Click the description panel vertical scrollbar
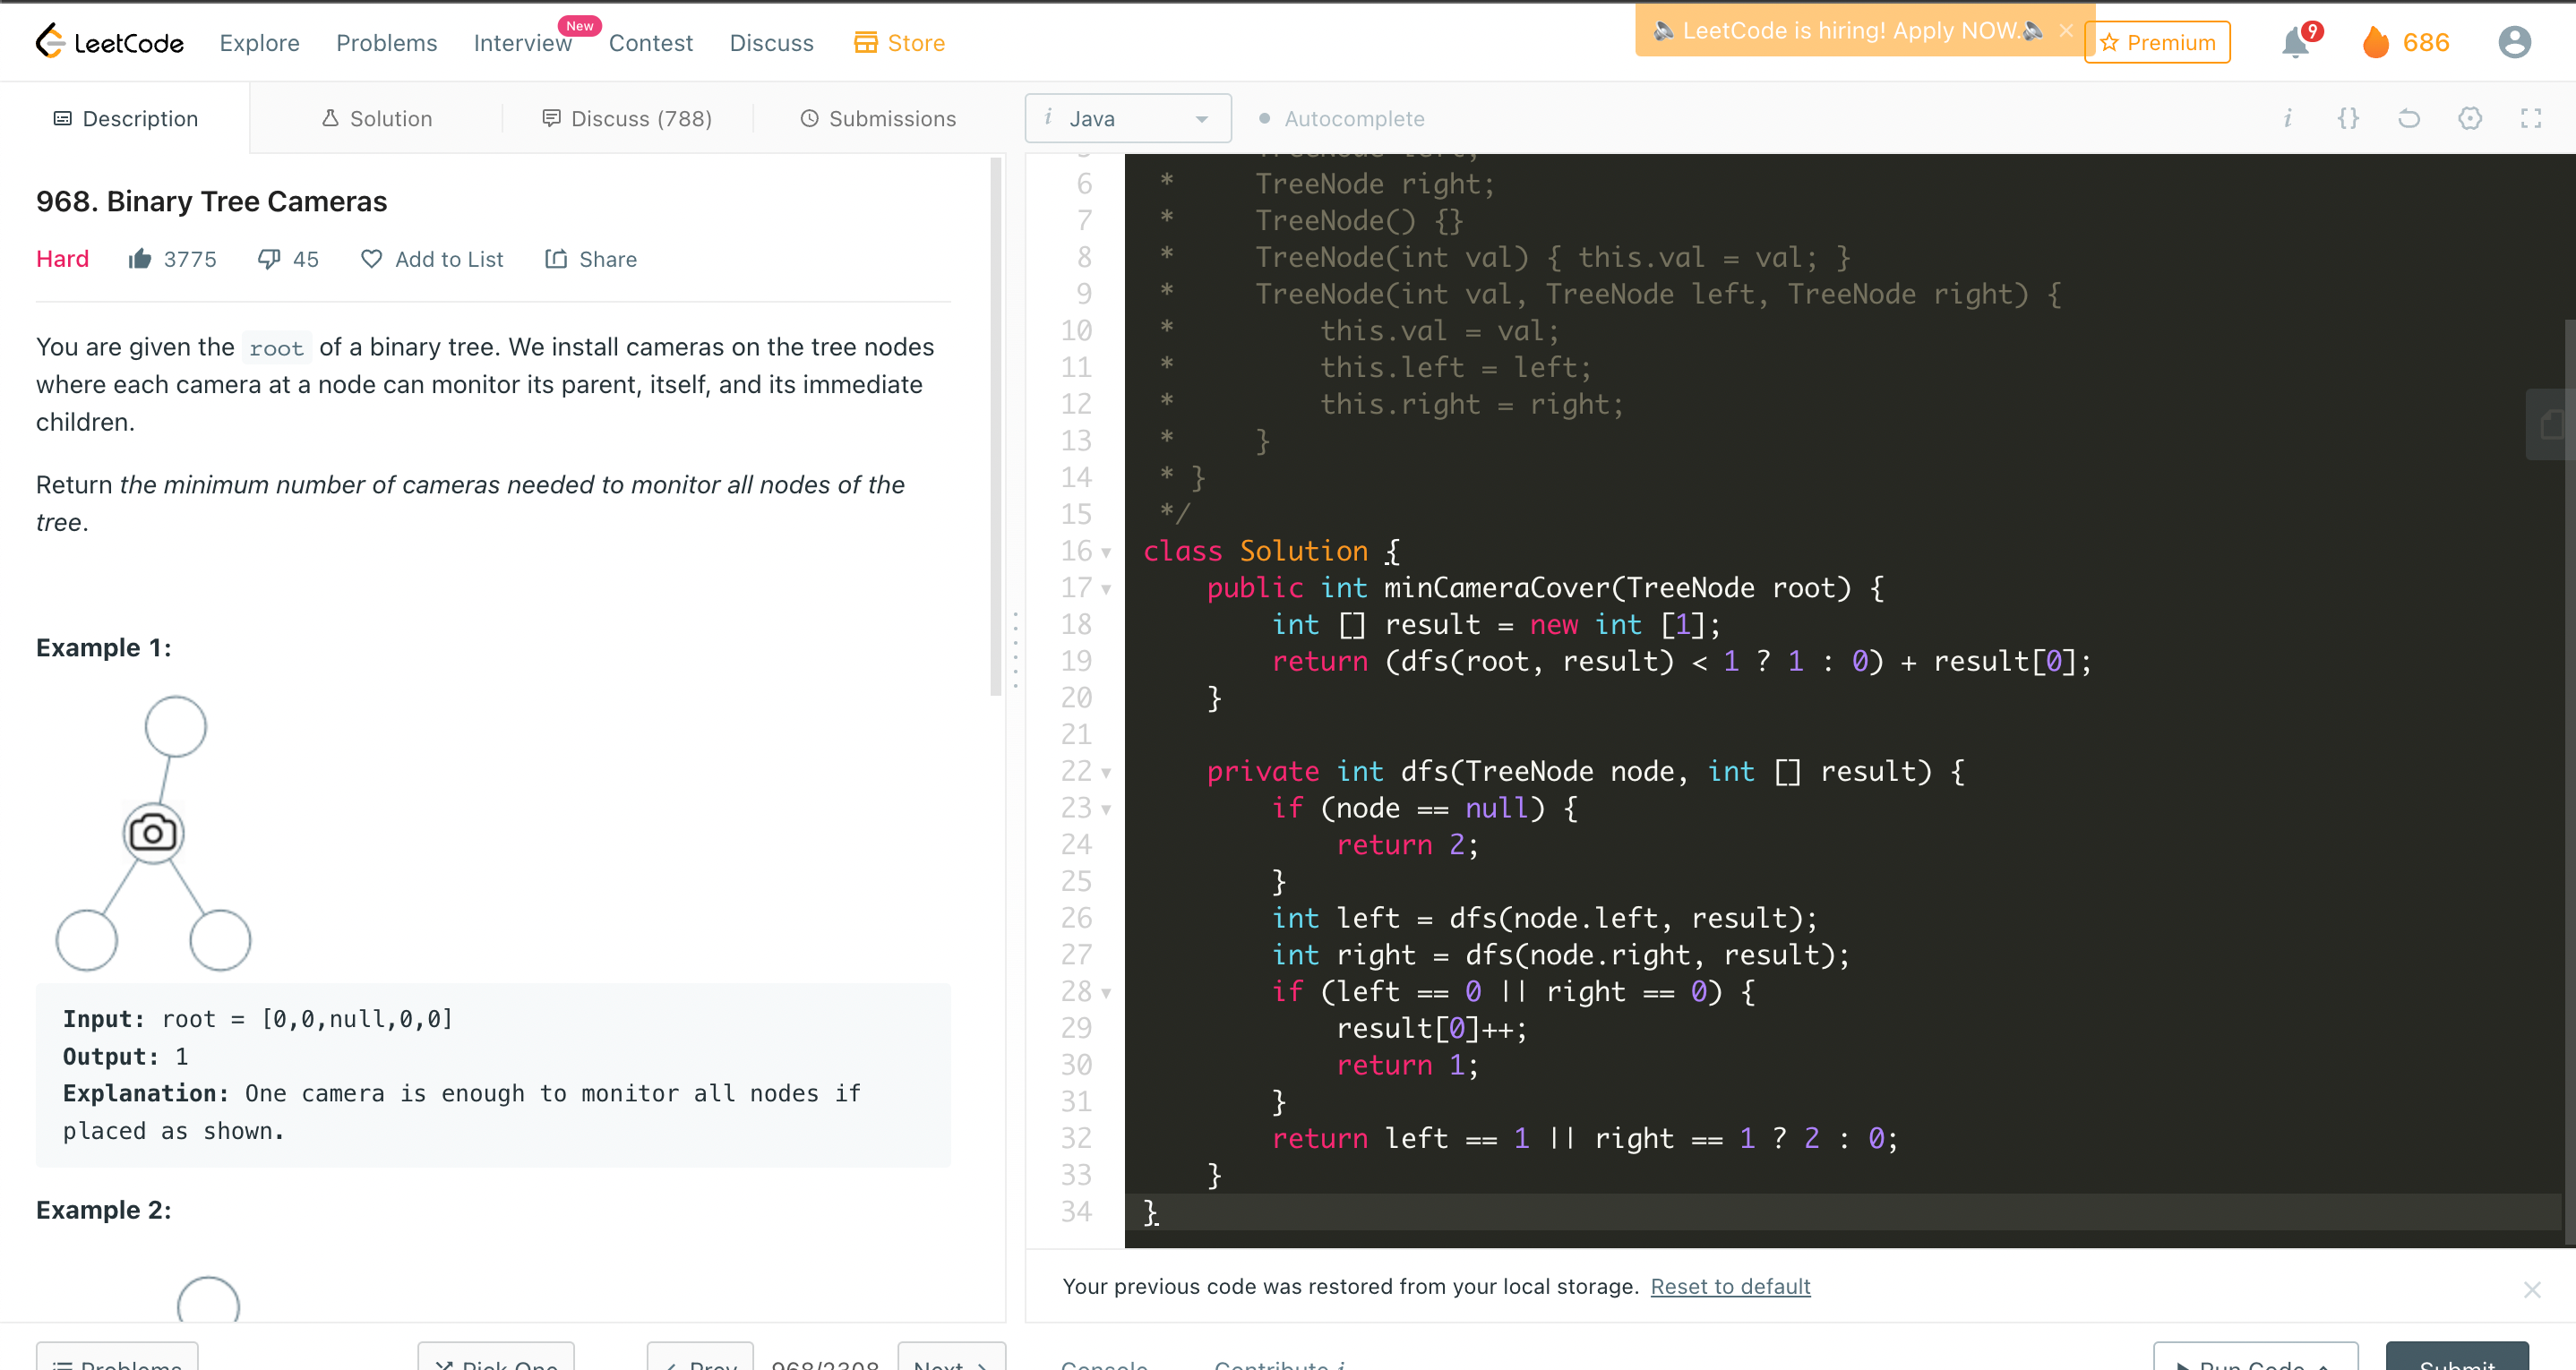Image resolution: width=2576 pixels, height=1370 pixels. coord(995,425)
